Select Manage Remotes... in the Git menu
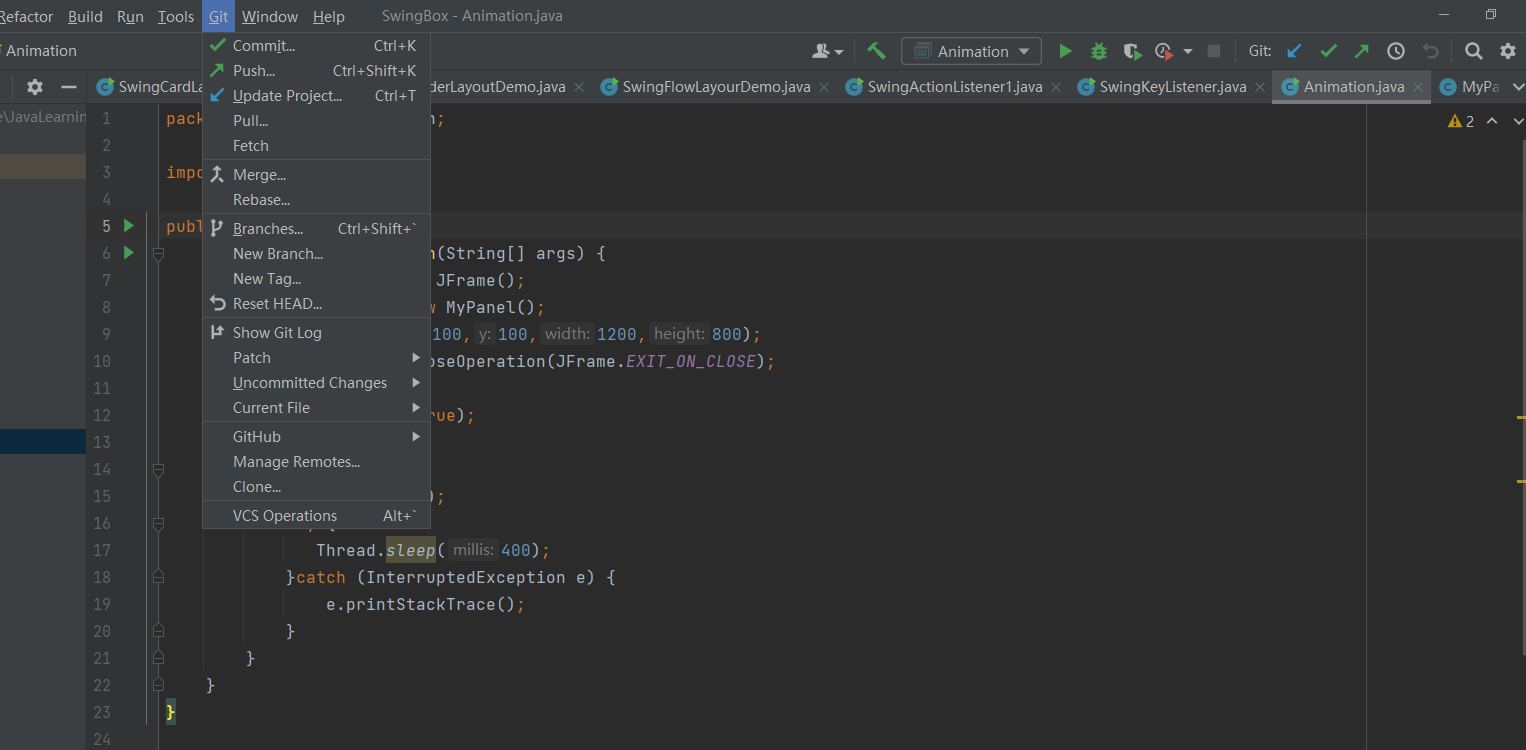The image size is (1526, 750). (316, 462)
